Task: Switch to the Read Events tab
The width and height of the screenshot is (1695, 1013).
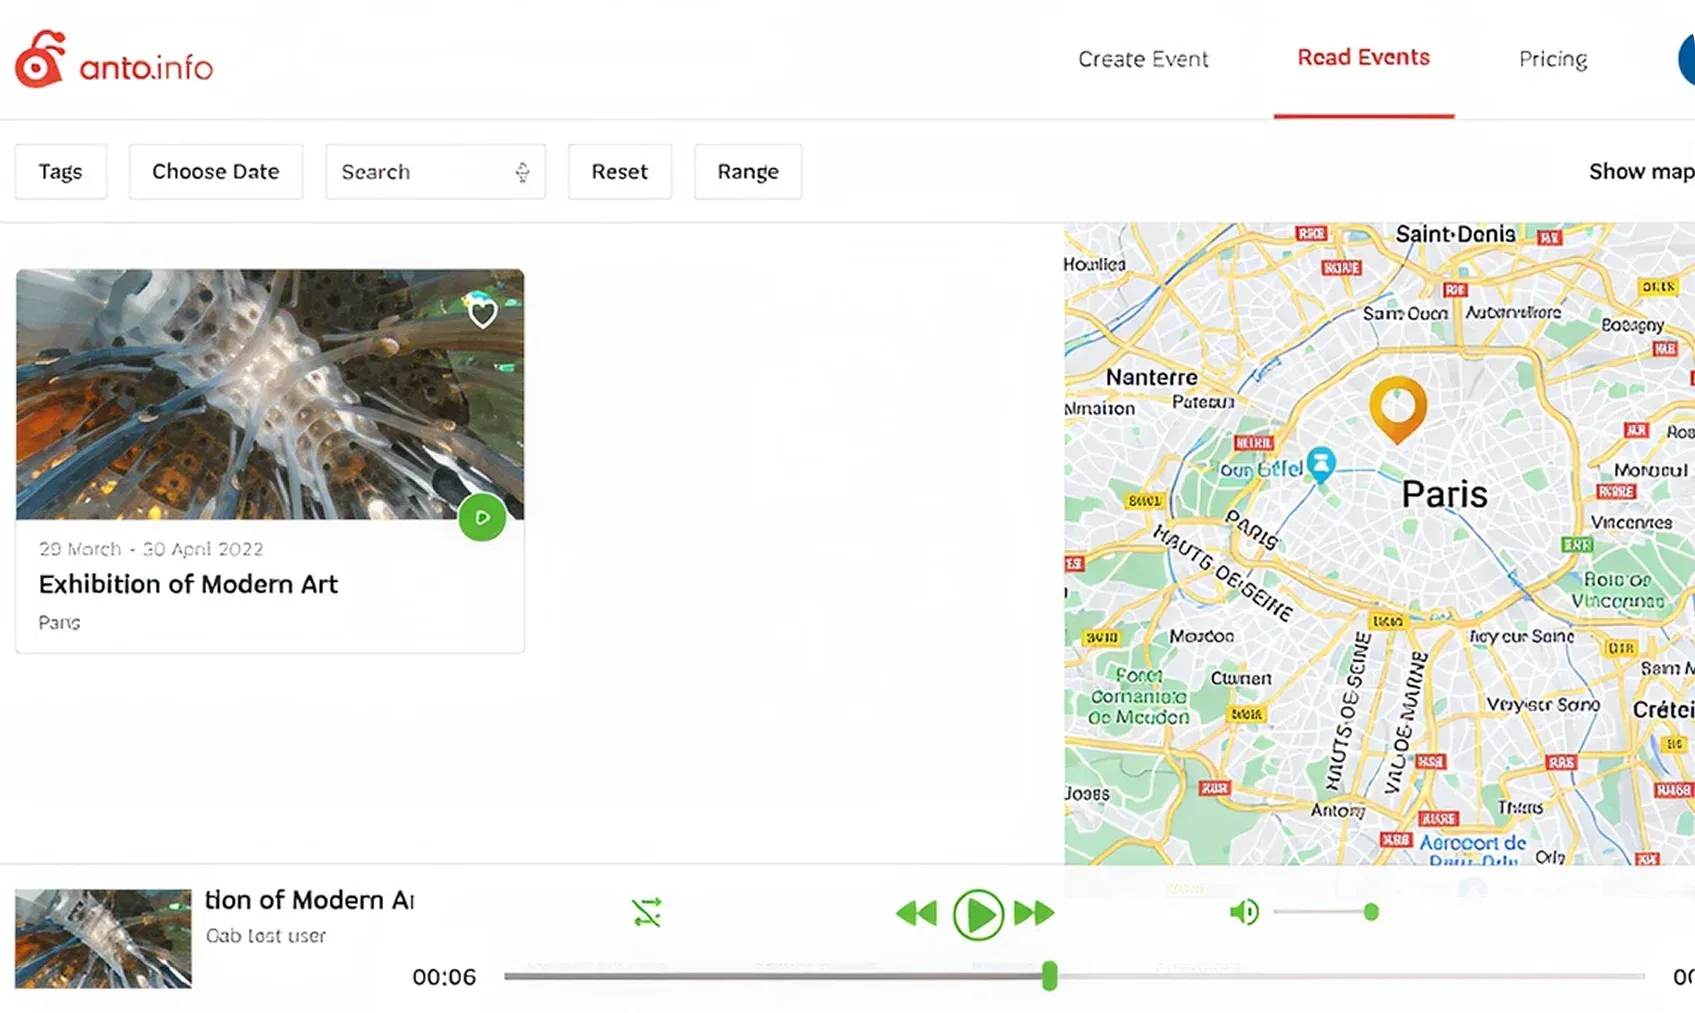Action: pos(1363,58)
